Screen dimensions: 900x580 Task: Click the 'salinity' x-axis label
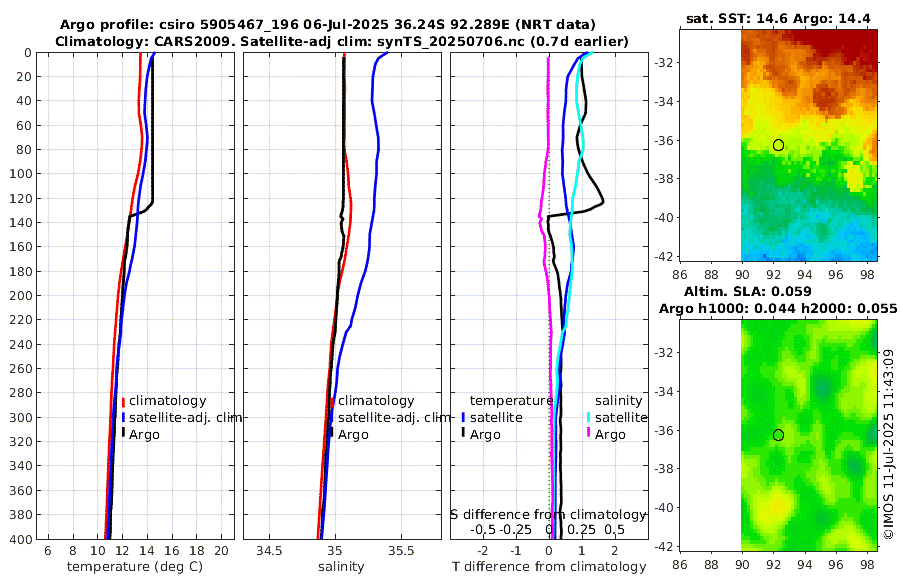point(341,567)
